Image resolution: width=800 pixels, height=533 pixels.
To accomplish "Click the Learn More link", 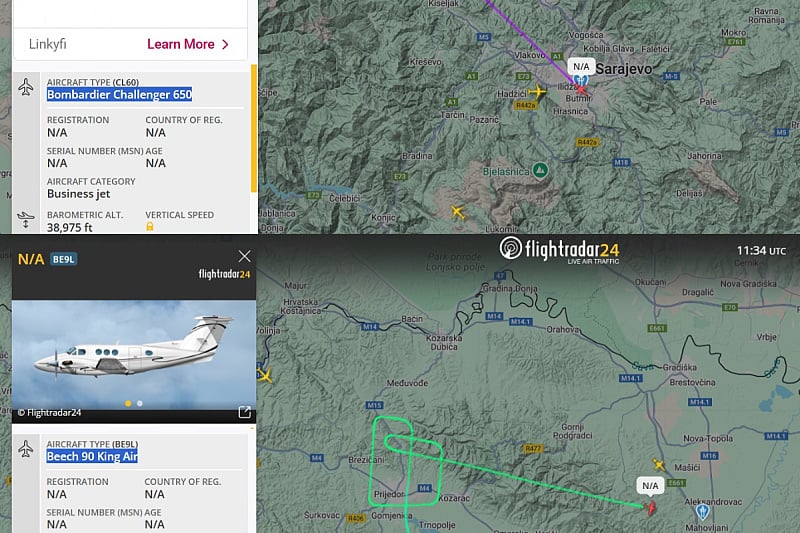I will (x=187, y=44).
